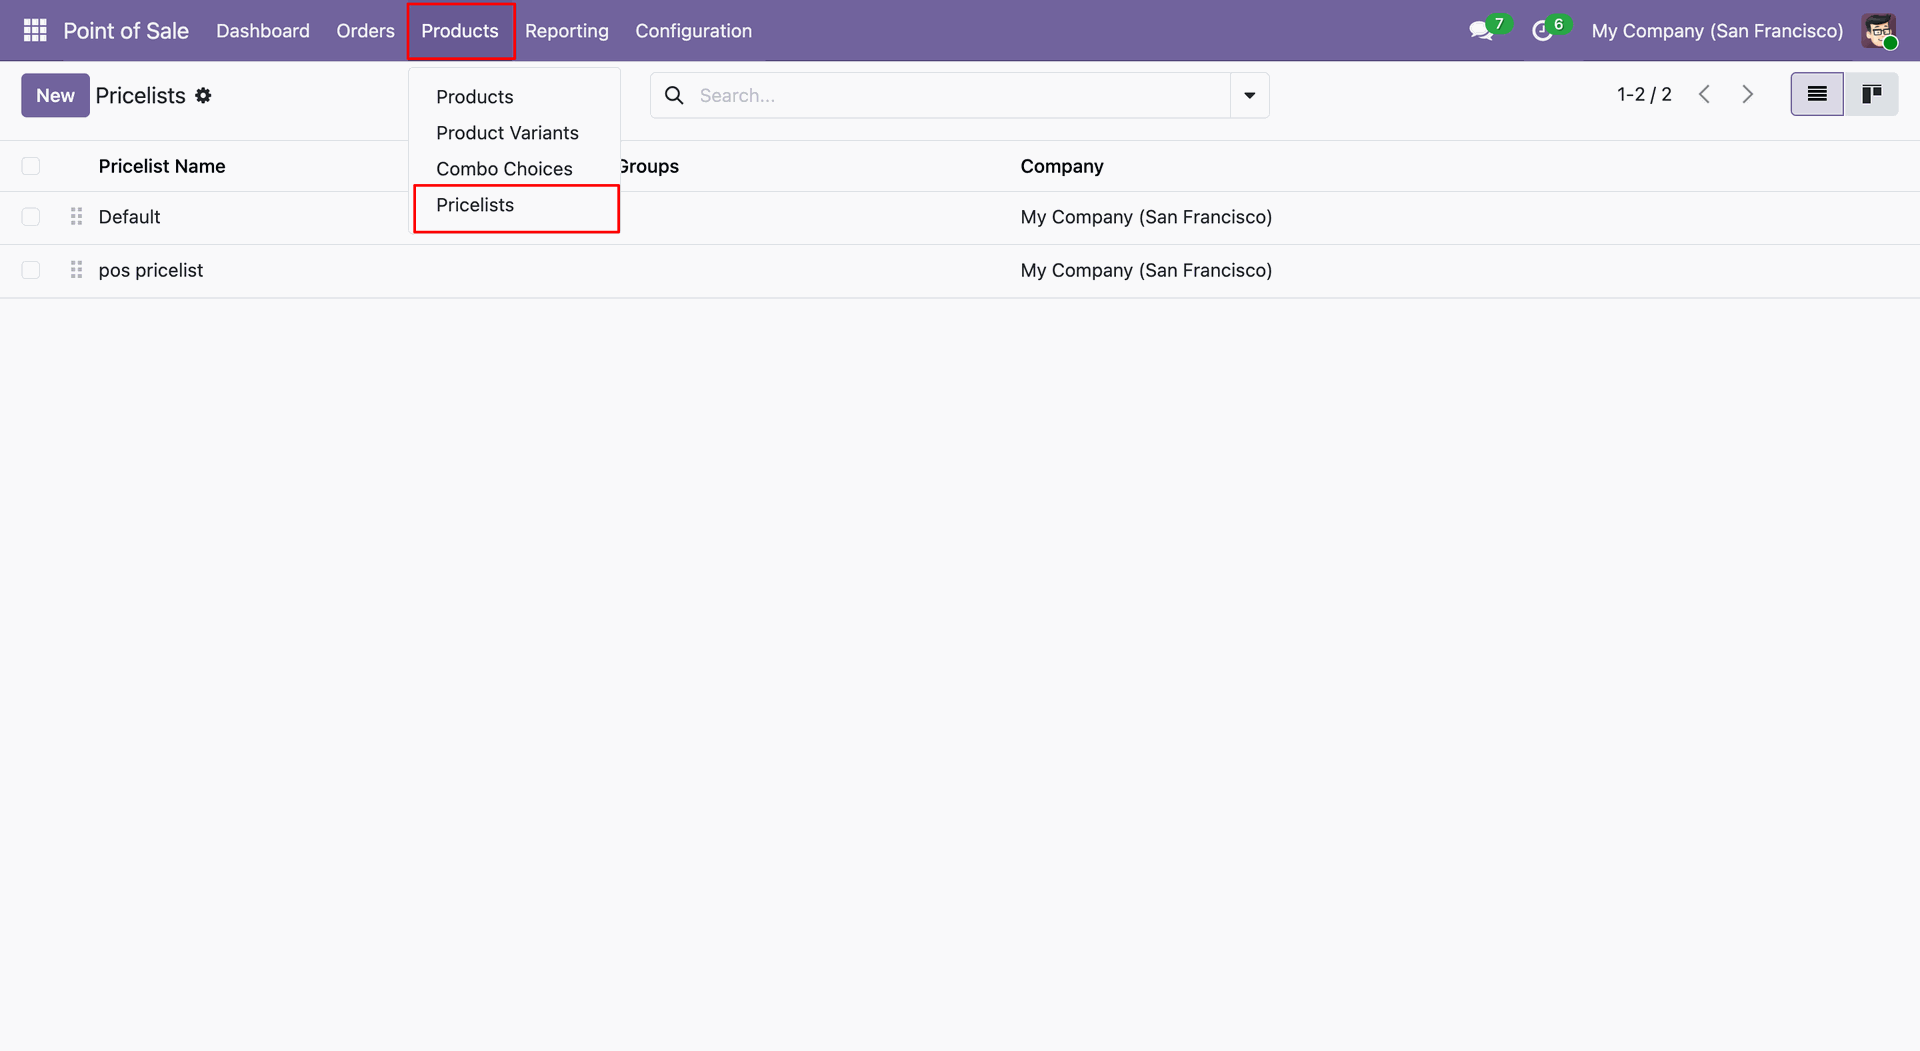Click the New button
The height and width of the screenshot is (1051, 1920).
click(x=55, y=95)
